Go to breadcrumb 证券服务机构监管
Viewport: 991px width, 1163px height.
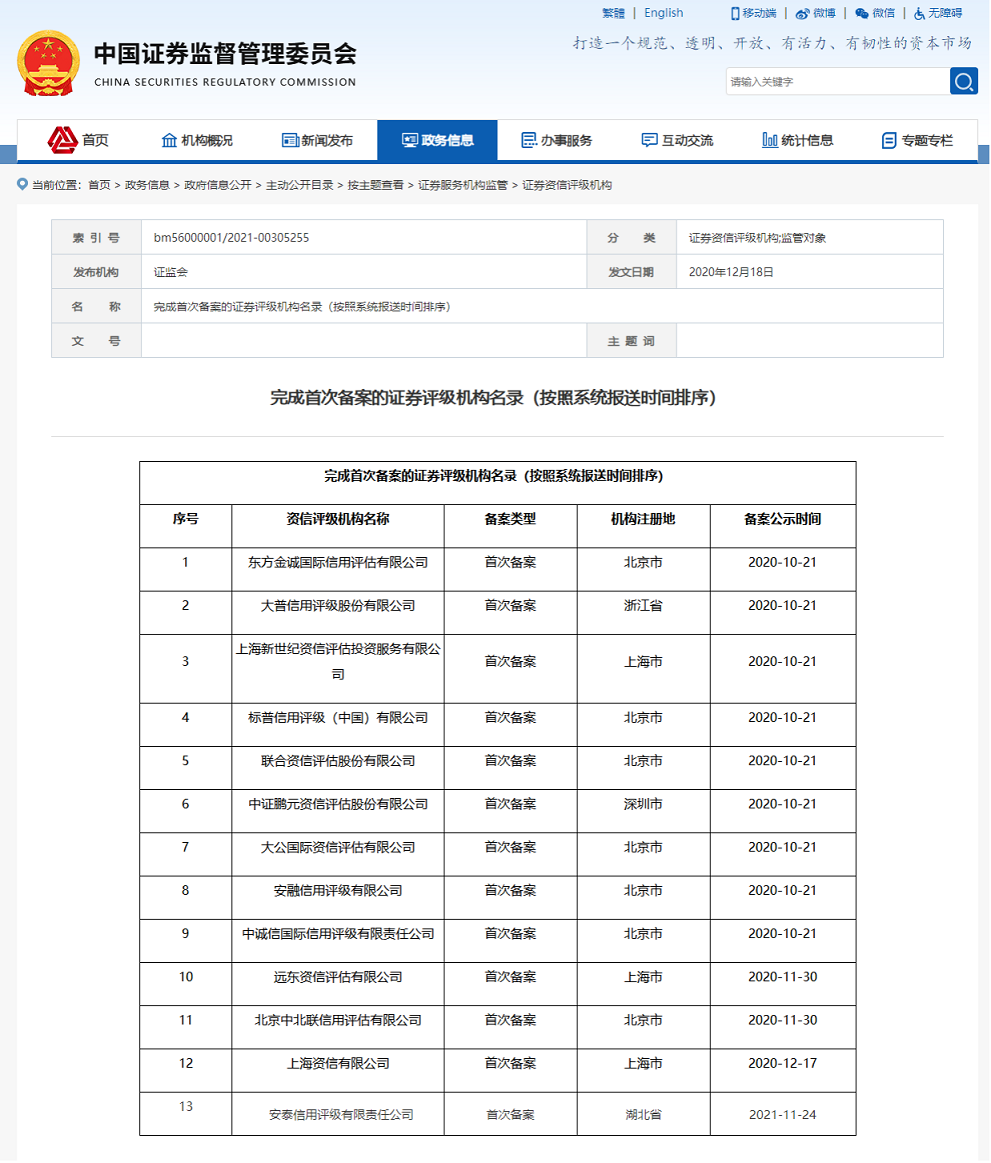tap(463, 185)
